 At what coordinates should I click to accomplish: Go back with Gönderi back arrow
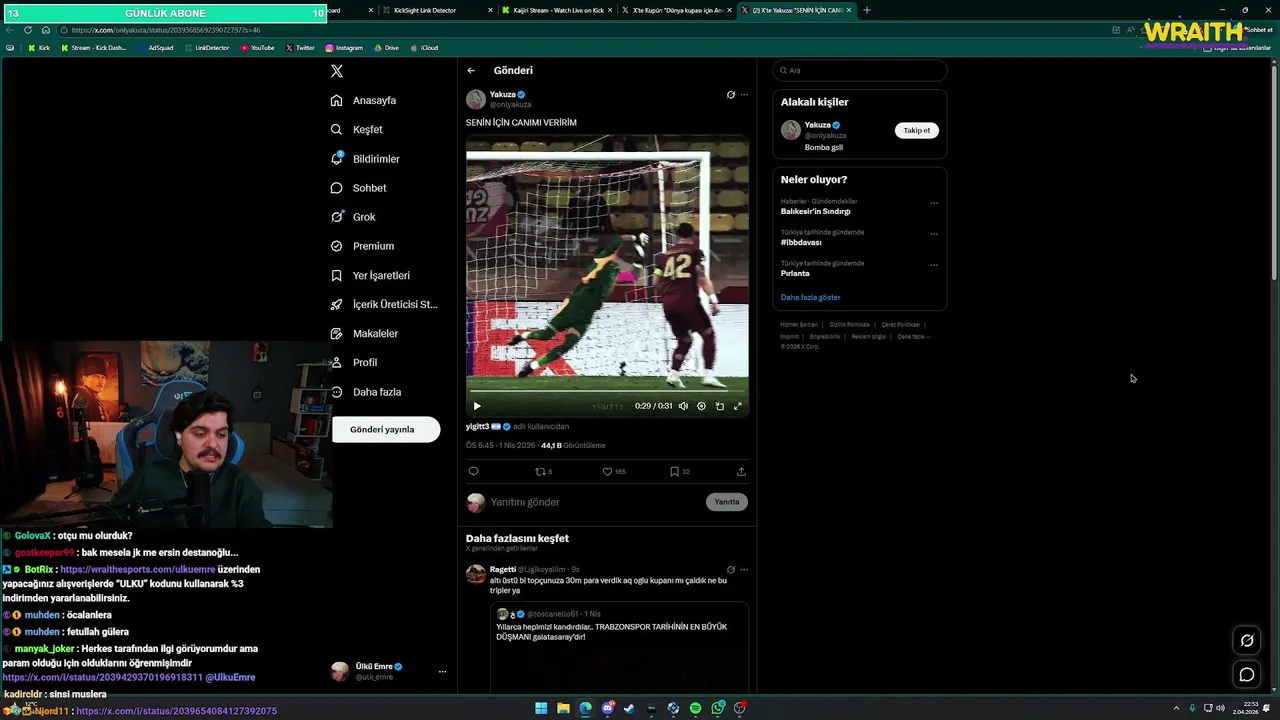[471, 71]
